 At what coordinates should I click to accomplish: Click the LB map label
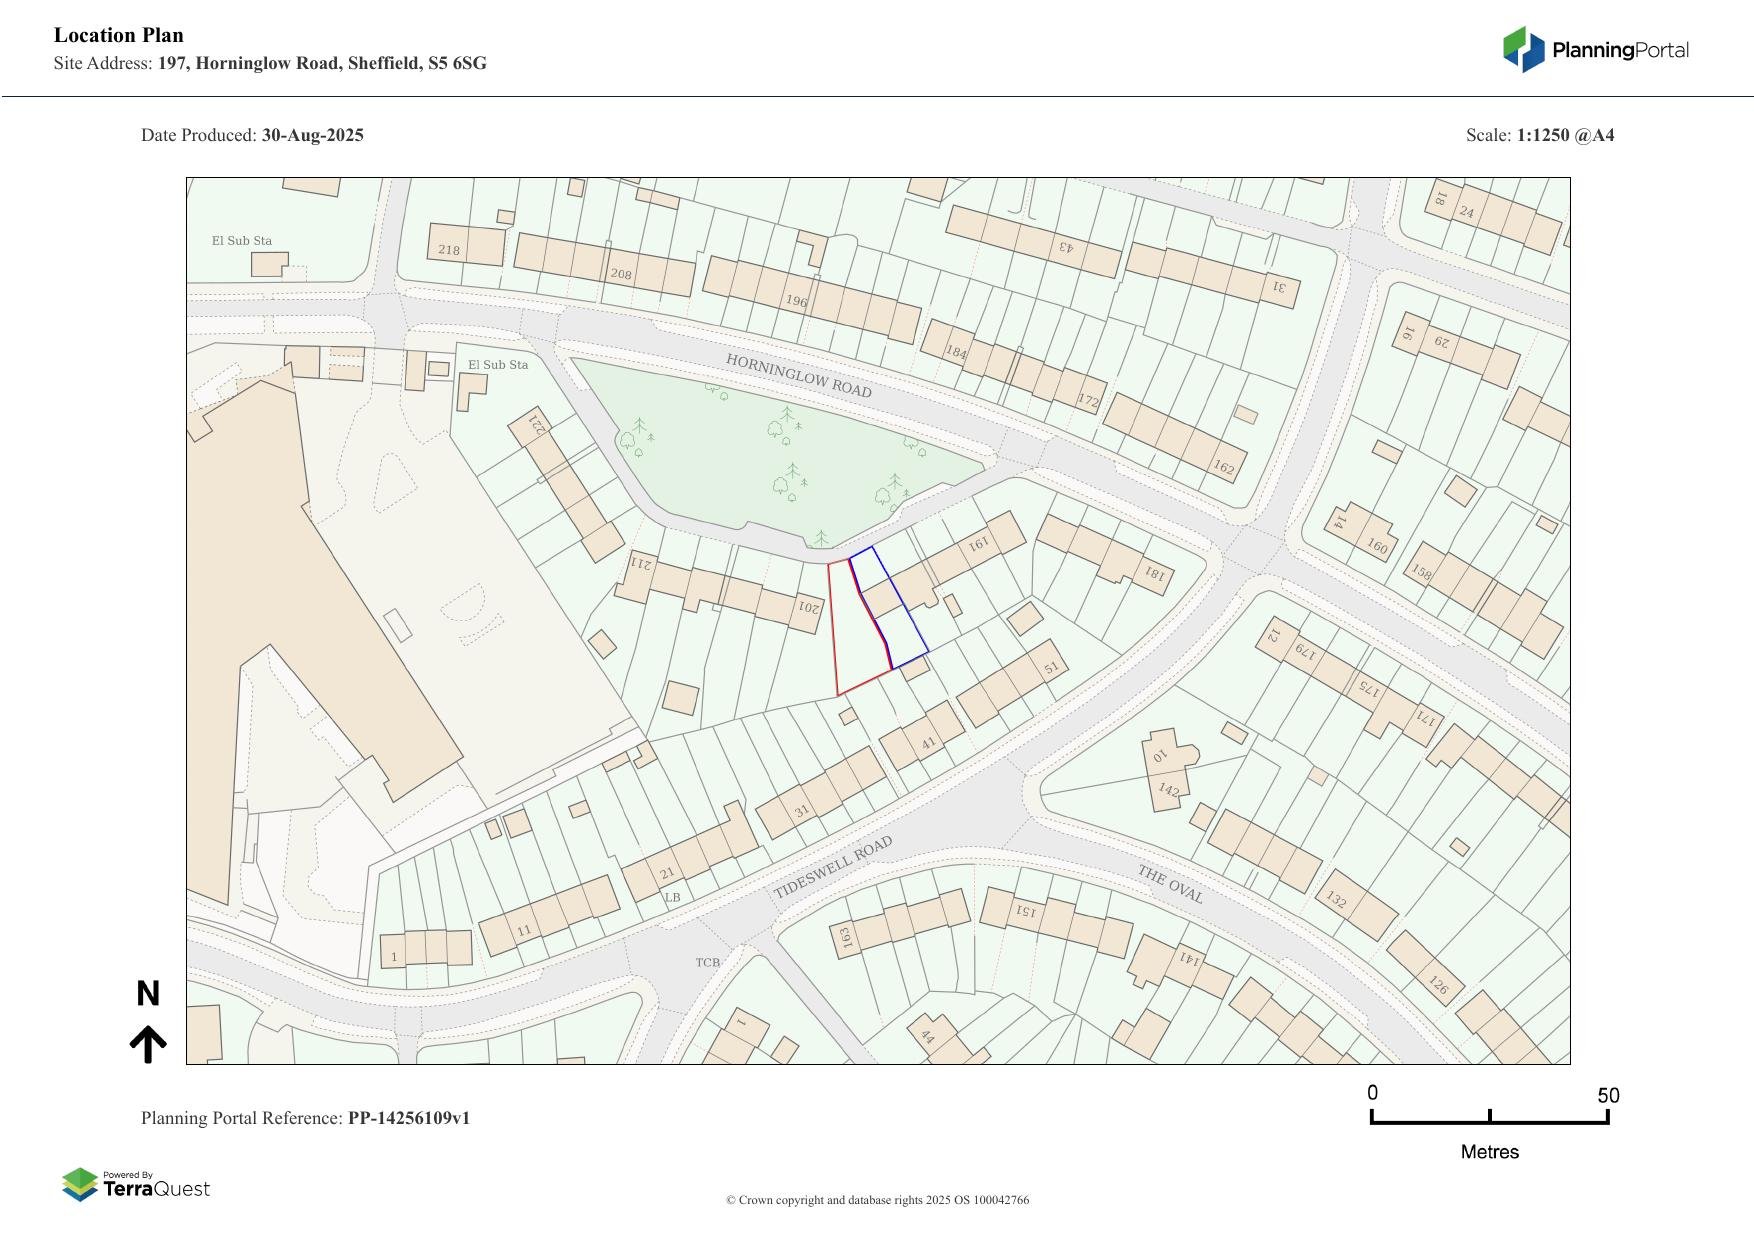coord(672,898)
